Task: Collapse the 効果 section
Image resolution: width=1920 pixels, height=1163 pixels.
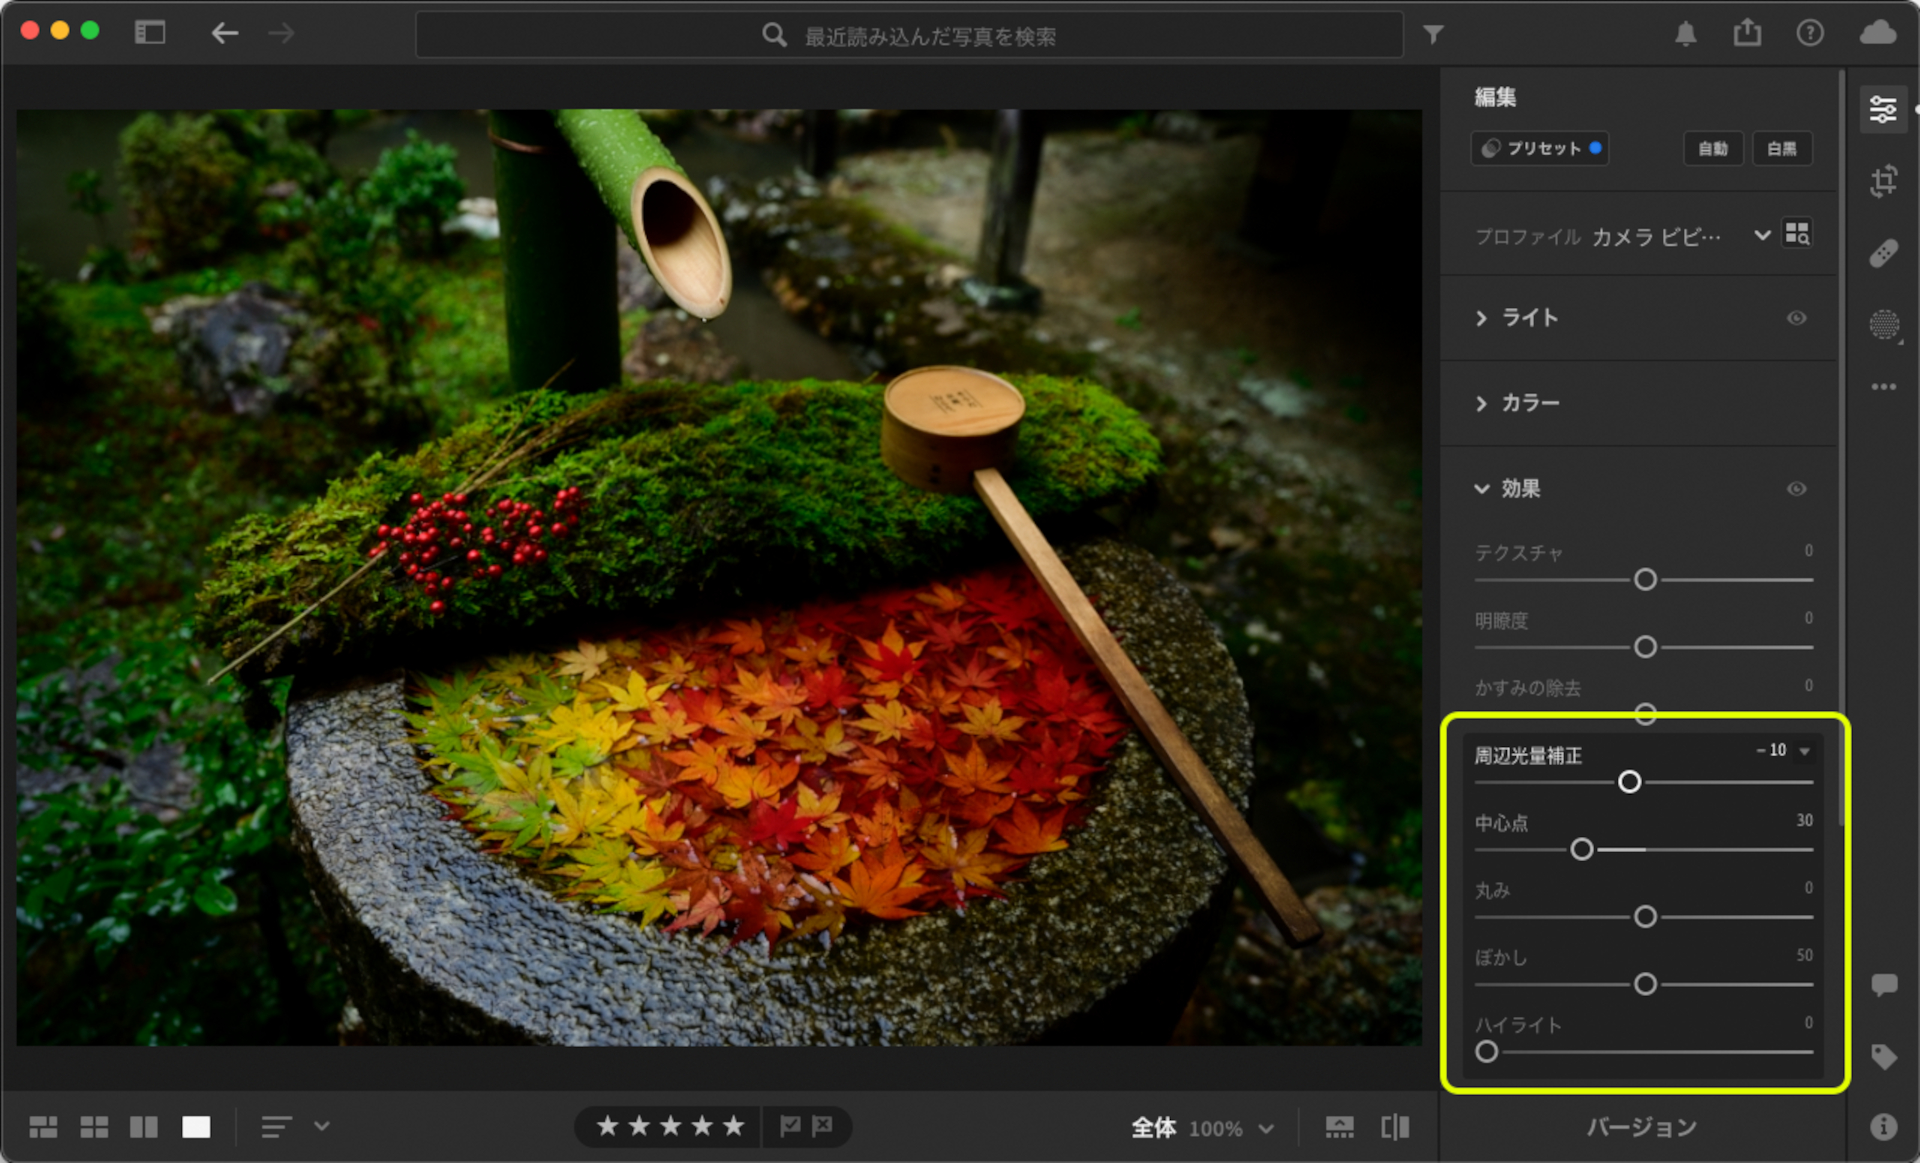Action: click(x=1481, y=489)
